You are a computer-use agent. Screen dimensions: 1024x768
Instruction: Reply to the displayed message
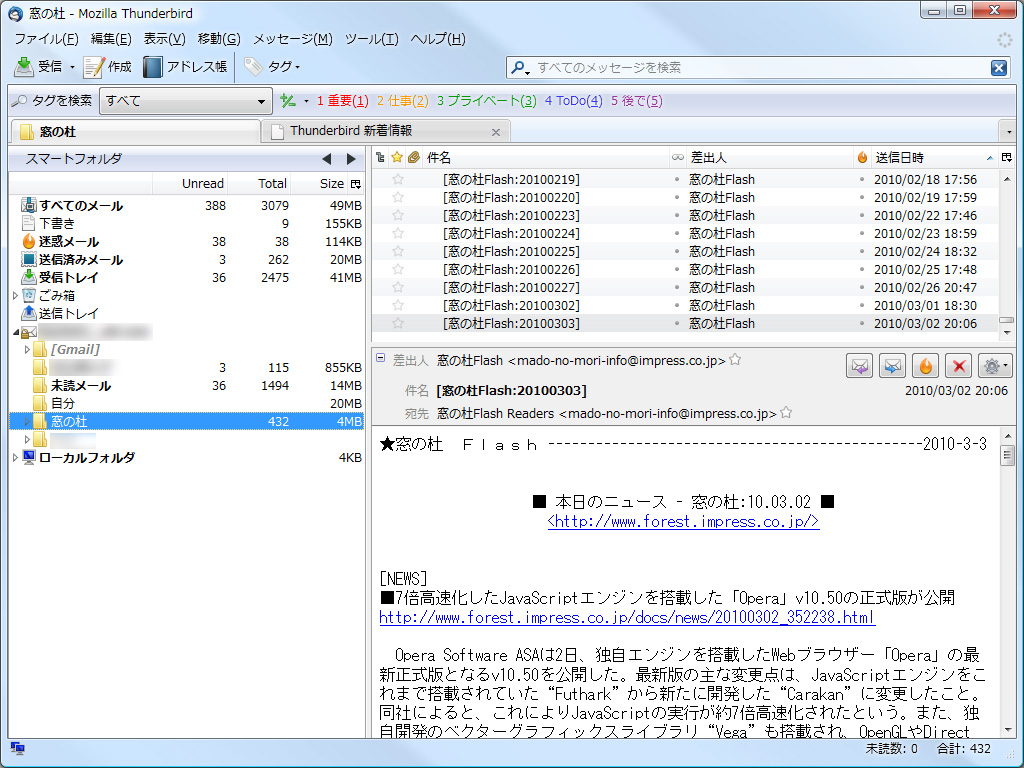pos(859,366)
